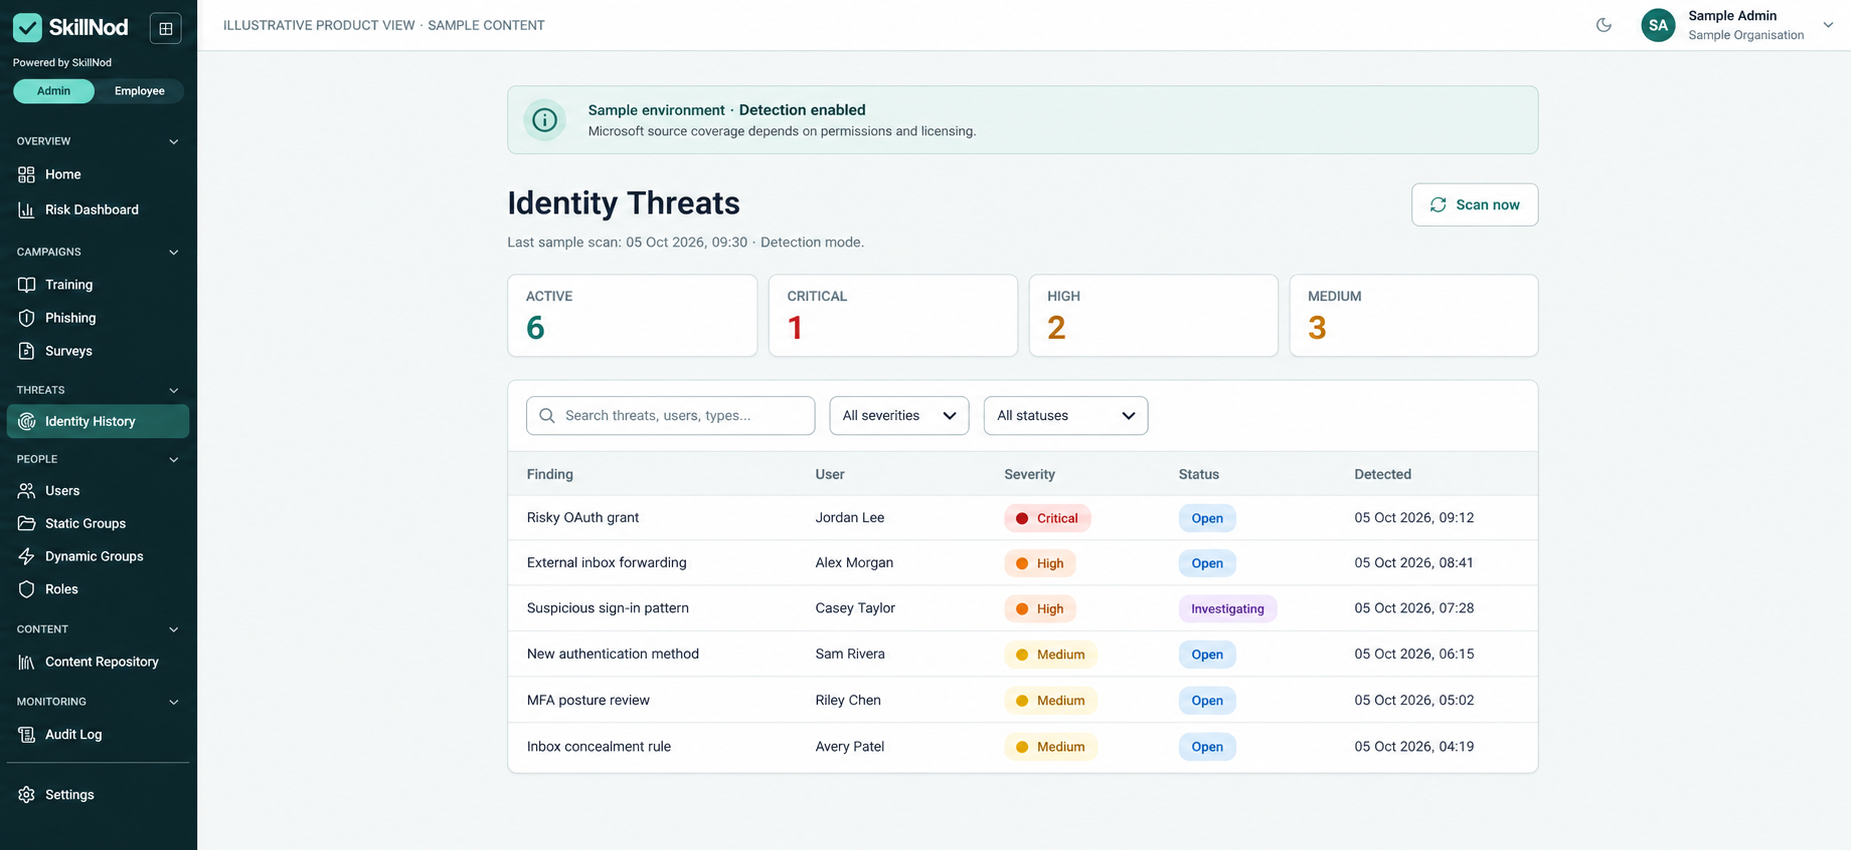This screenshot has width=1851, height=850.
Task: Click the Risk Dashboard chart icon
Action: point(27,210)
